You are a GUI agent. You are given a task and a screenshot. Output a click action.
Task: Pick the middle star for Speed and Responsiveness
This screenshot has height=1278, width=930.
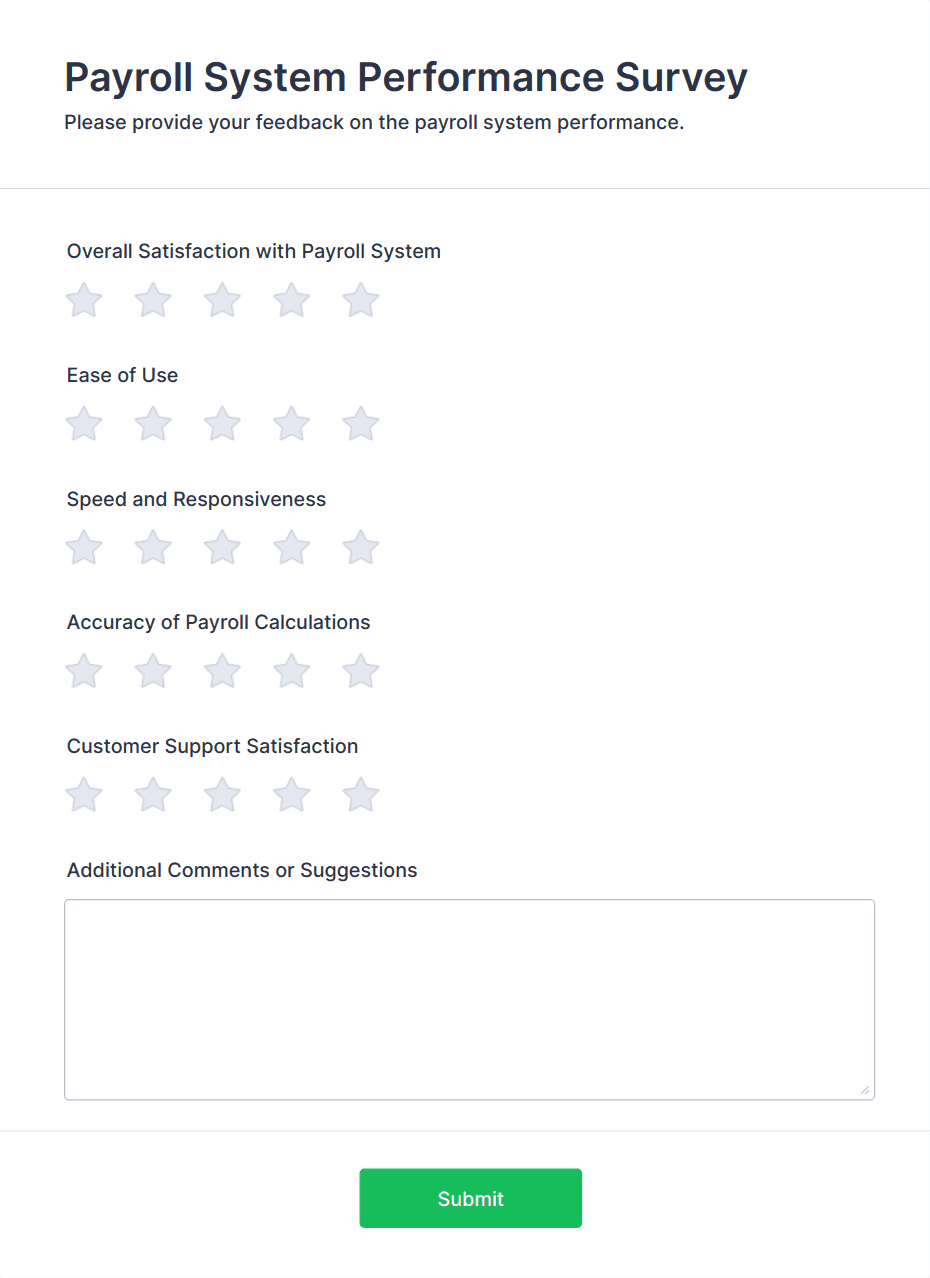click(221, 547)
